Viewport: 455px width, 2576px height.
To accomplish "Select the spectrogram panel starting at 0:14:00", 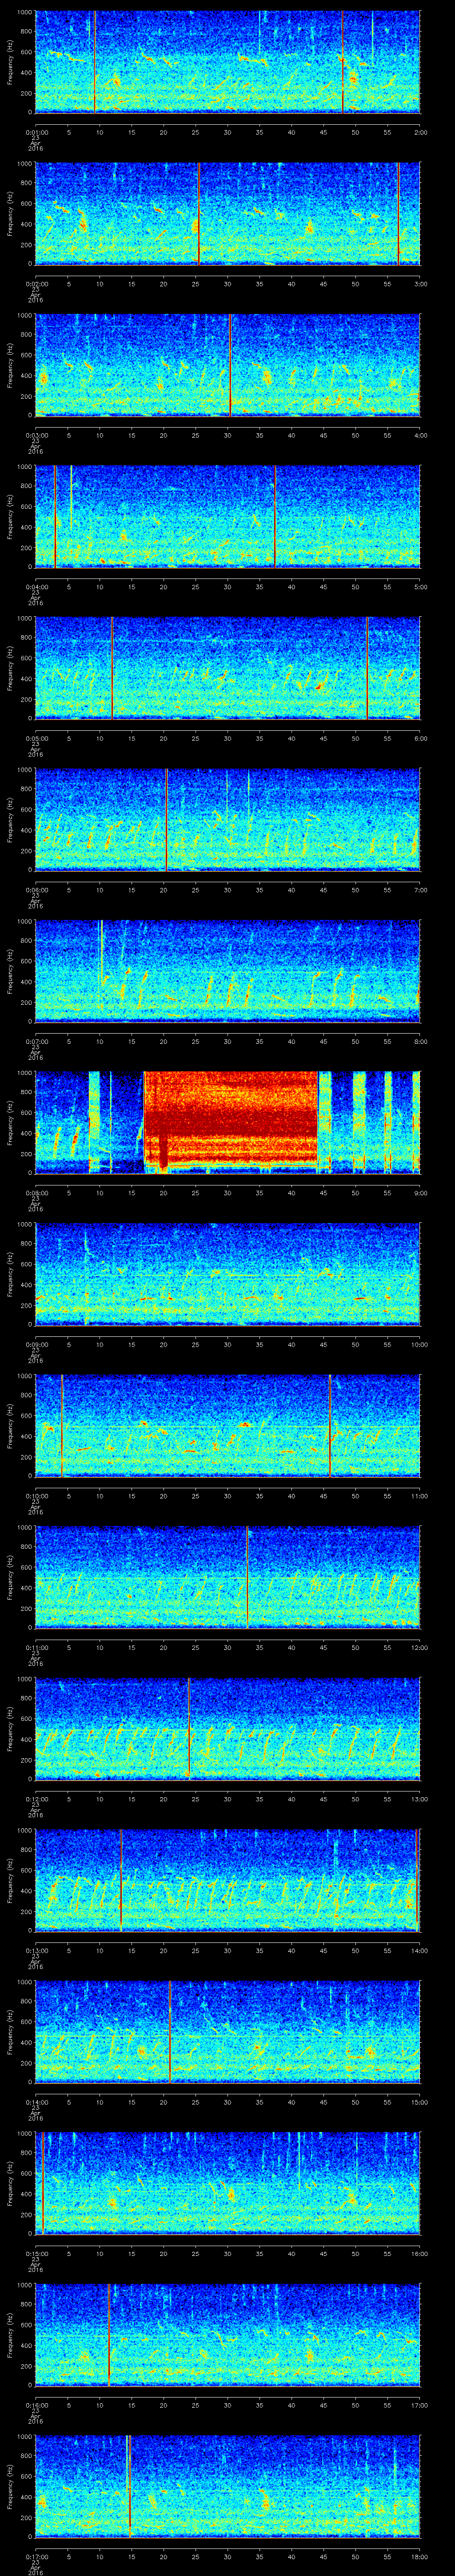I will (228, 2032).
